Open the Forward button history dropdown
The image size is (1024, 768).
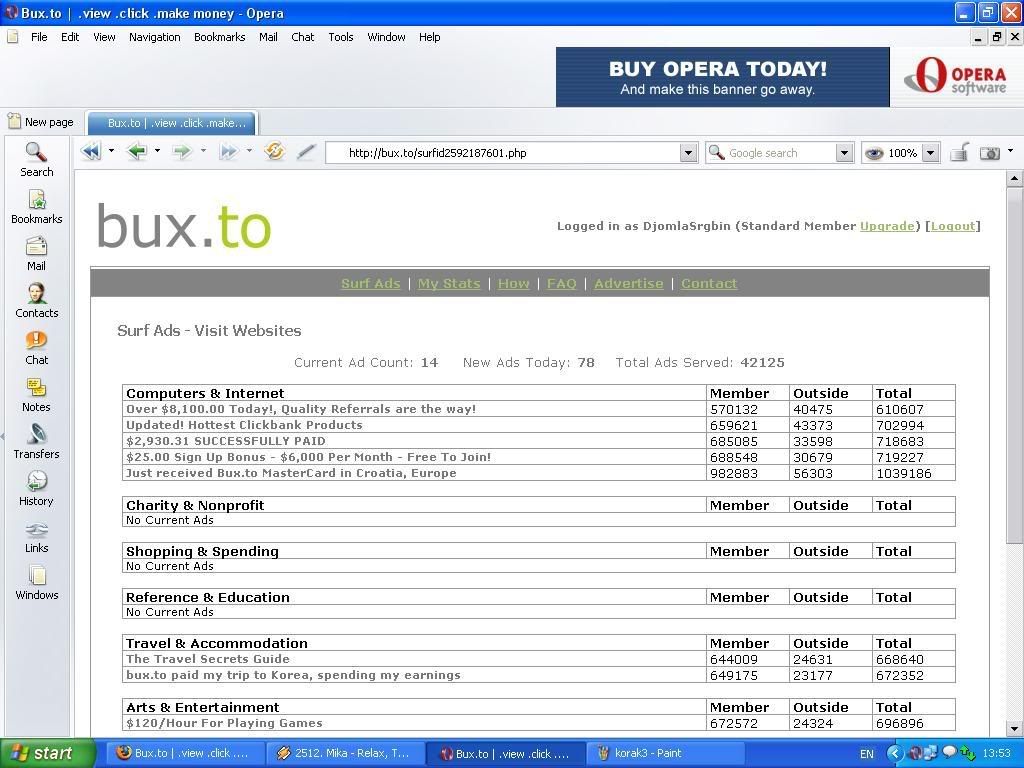[203, 151]
